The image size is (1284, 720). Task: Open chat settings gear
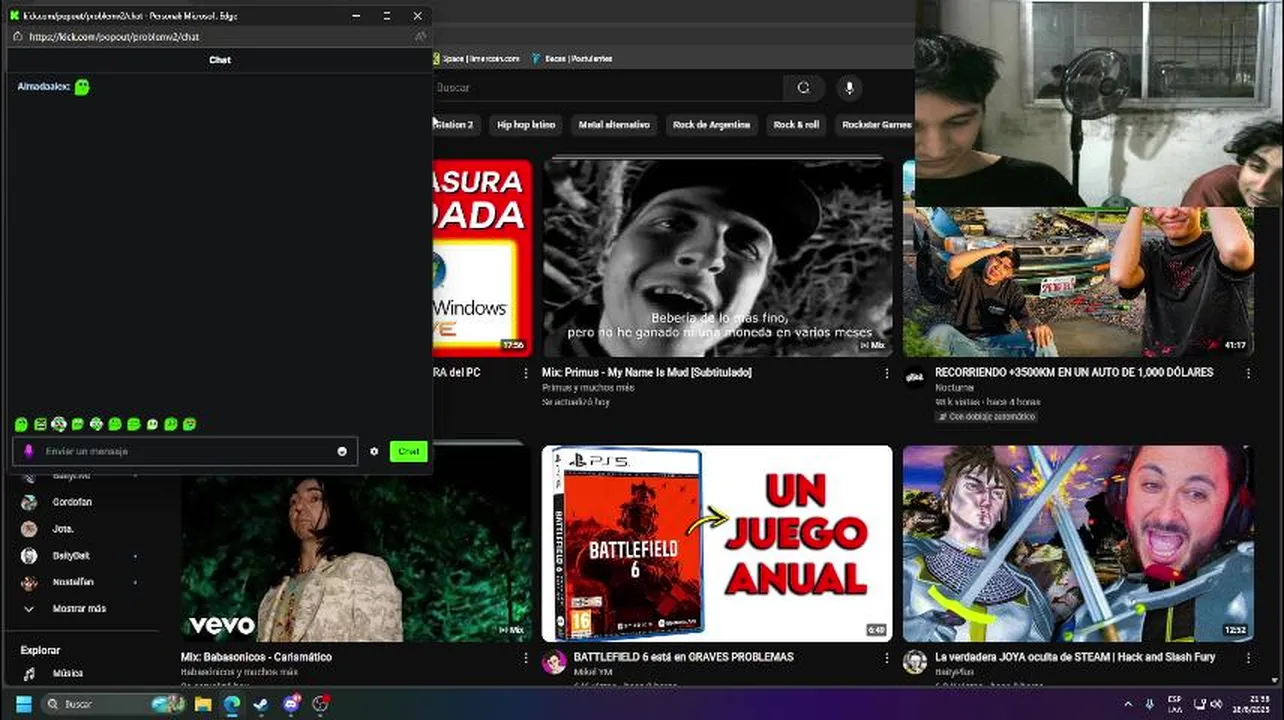(x=374, y=451)
